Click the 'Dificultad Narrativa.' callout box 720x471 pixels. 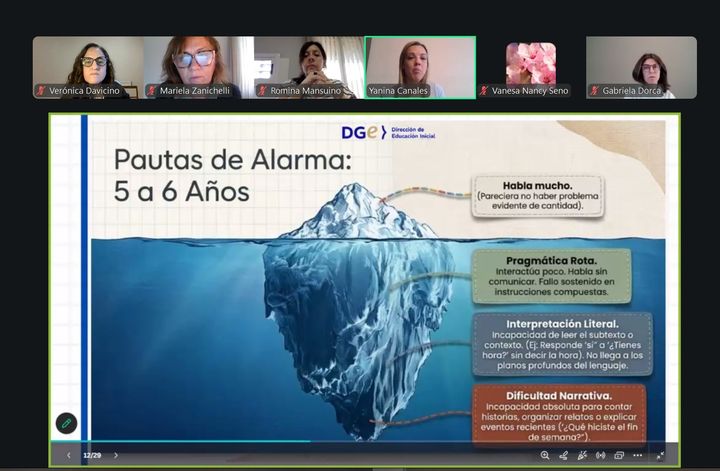pos(559,415)
